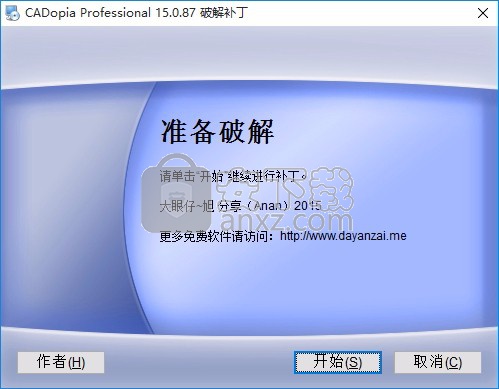Click the CADopia Professional 15.0.87 title text
Image resolution: width=499 pixels, height=389 pixels.
(136, 13)
